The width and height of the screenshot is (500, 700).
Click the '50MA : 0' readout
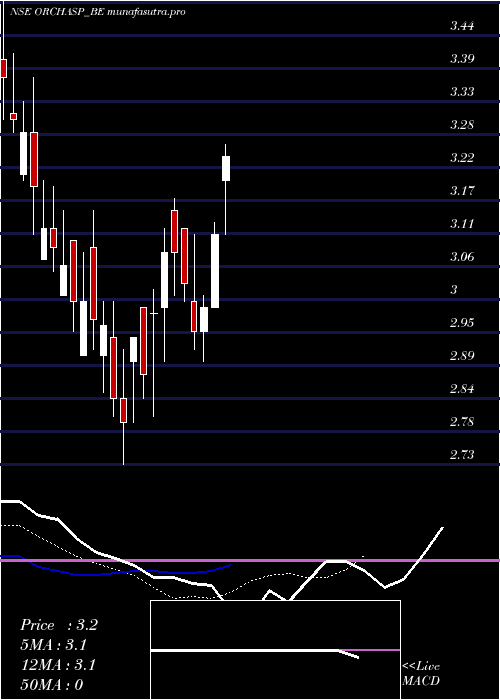52,685
